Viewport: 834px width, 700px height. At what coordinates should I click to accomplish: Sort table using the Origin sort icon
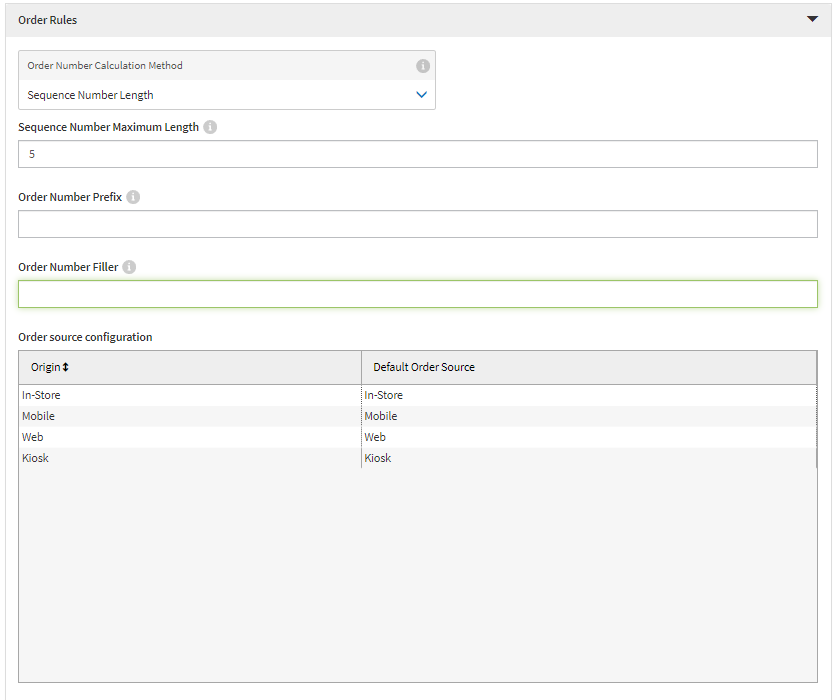pos(66,367)
